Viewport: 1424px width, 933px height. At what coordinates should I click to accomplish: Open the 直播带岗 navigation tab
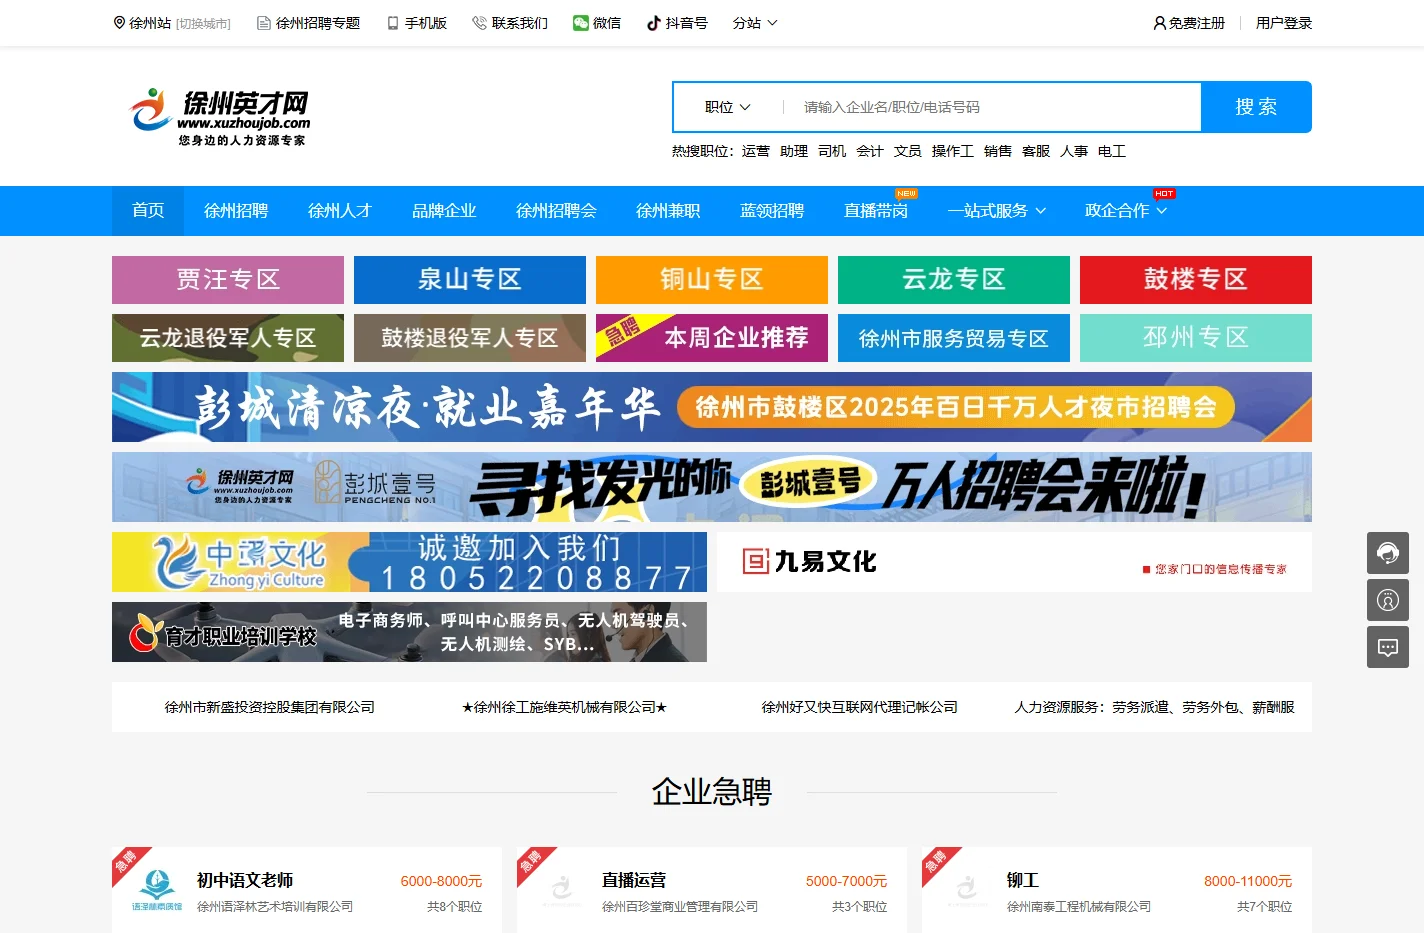(876, 211)
